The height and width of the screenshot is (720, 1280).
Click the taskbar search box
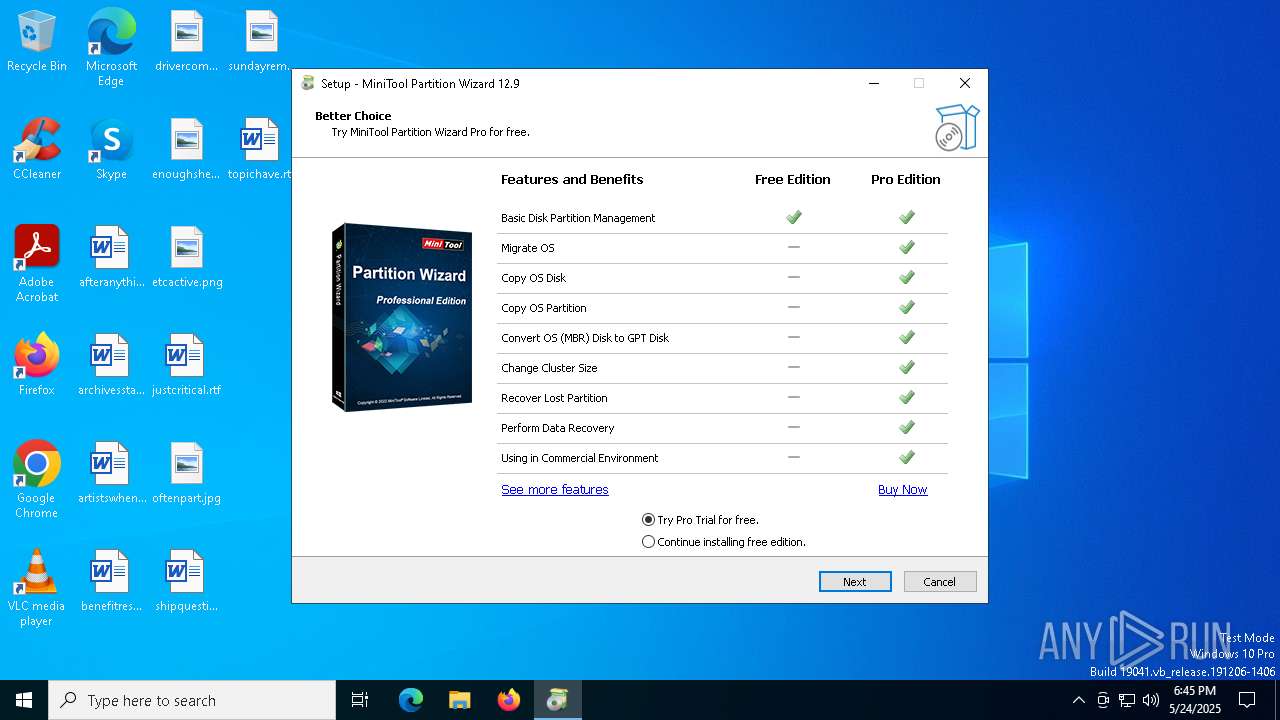coord(192,700)
